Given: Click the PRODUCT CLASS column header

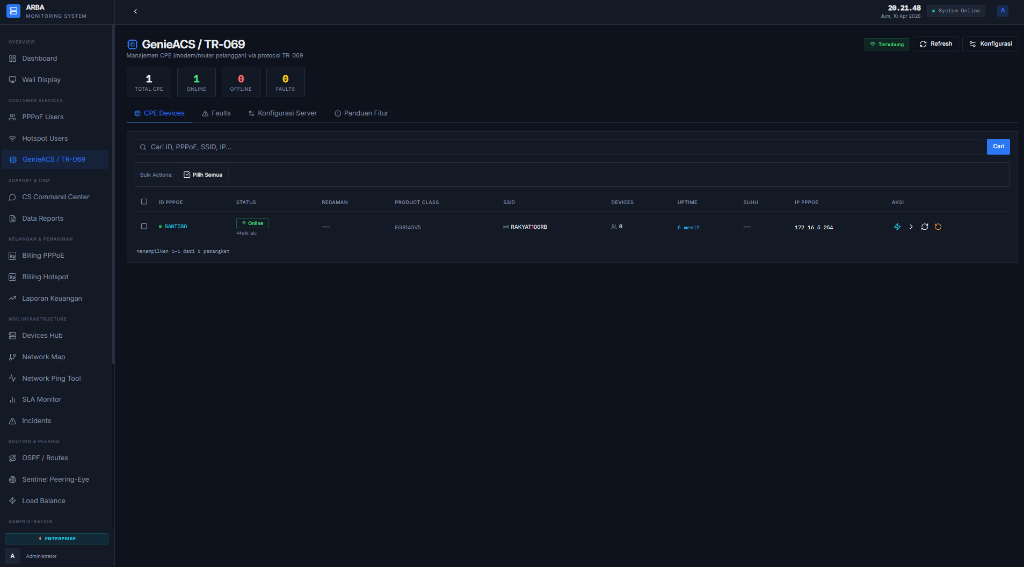Looking at the screenshot, I should 417,202.
